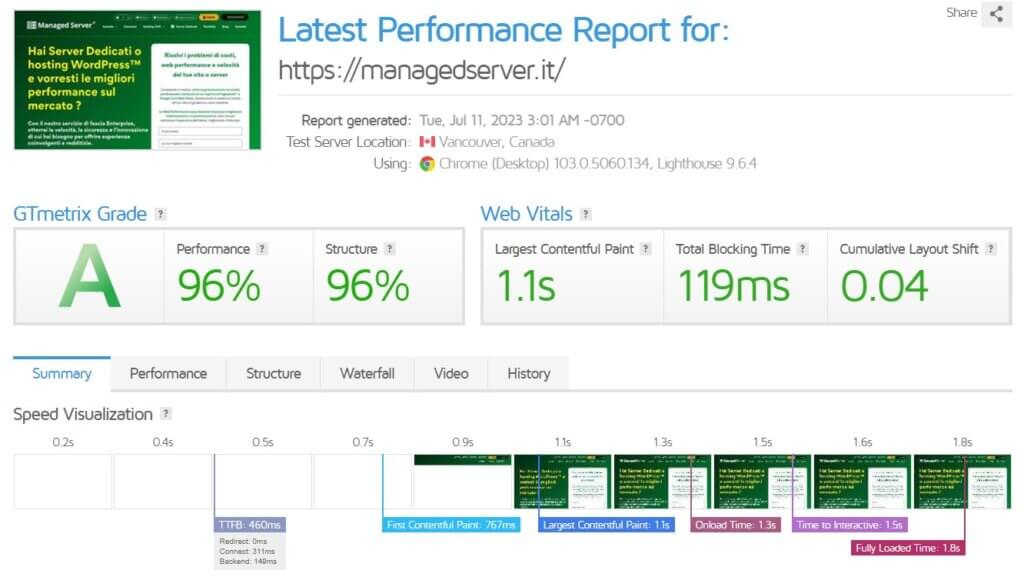Click the Redirect: 0ms detail
1024x587 pixels.
coord(243,541)
